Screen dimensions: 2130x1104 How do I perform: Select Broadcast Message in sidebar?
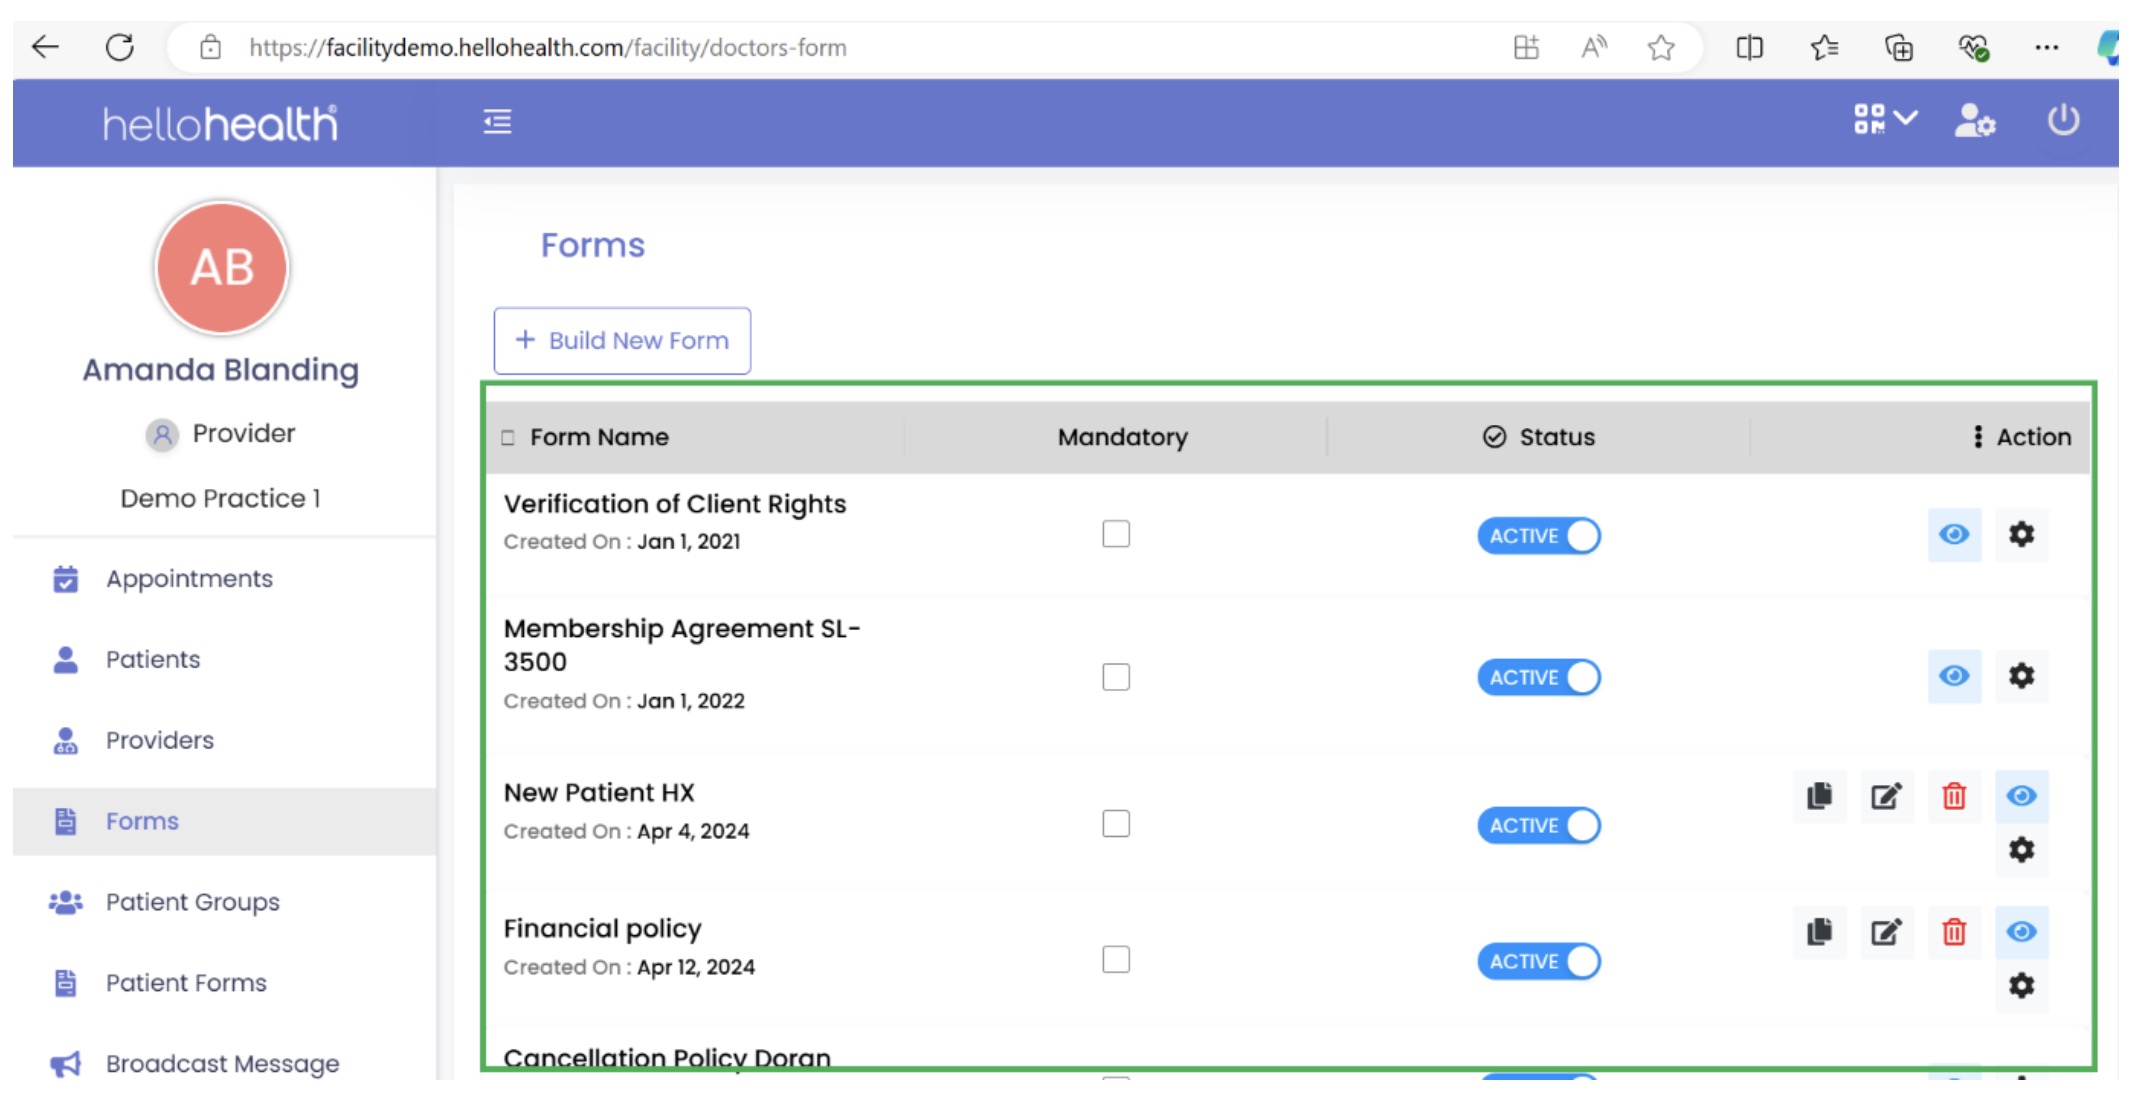222,1064
